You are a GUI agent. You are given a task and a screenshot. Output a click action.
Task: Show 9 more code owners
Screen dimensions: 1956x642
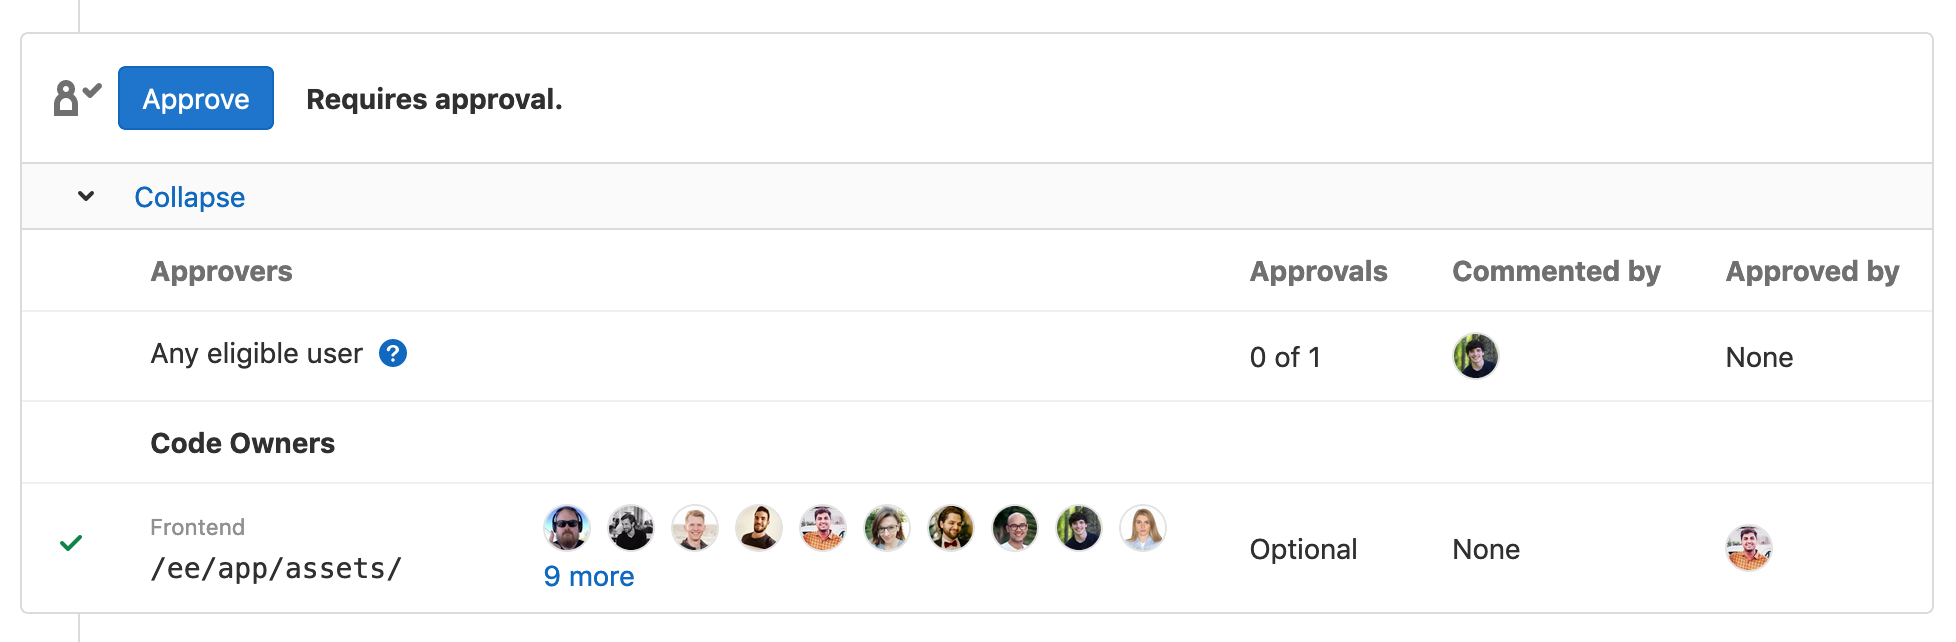coord(589,576)
